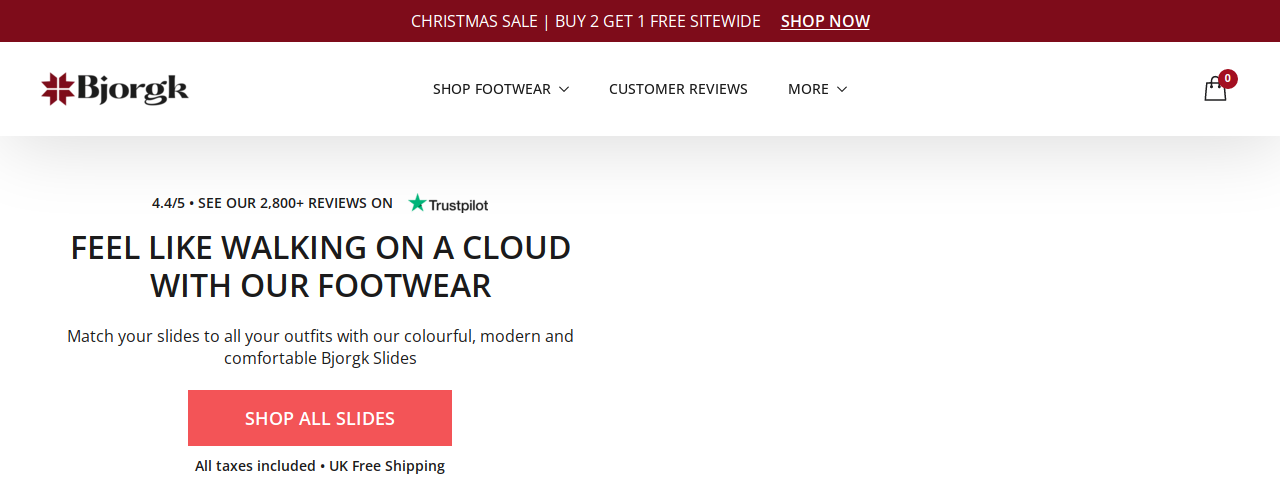
Task: Click the Shop All Slides button
Action: coord(320,418)
